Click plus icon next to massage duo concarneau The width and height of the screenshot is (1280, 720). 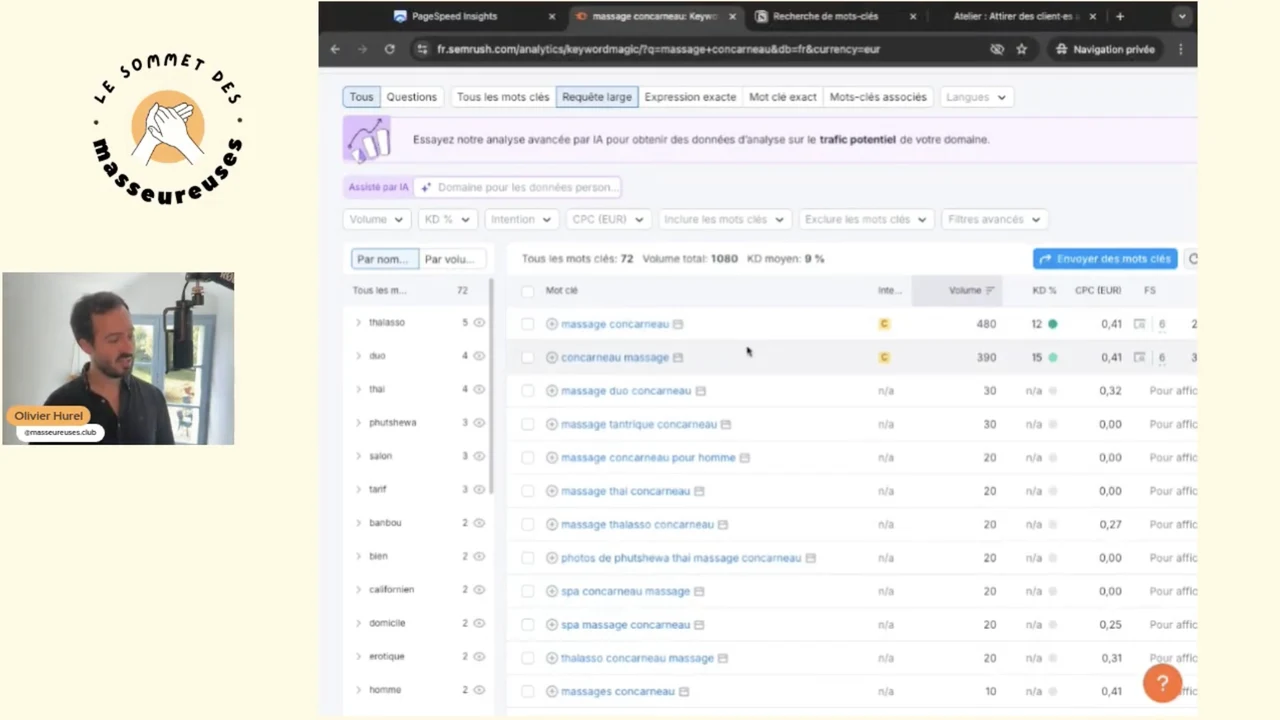(x=552, y=391)
